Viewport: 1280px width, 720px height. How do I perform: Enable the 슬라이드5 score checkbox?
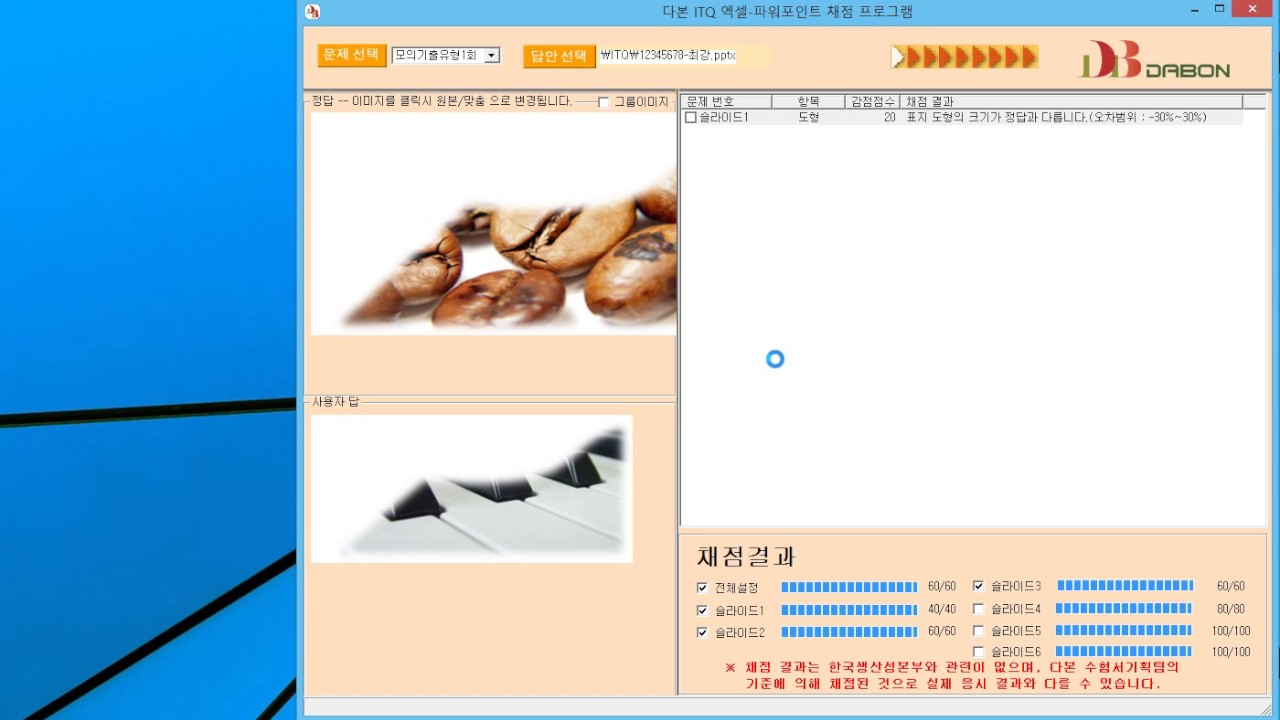coord(978,631)
